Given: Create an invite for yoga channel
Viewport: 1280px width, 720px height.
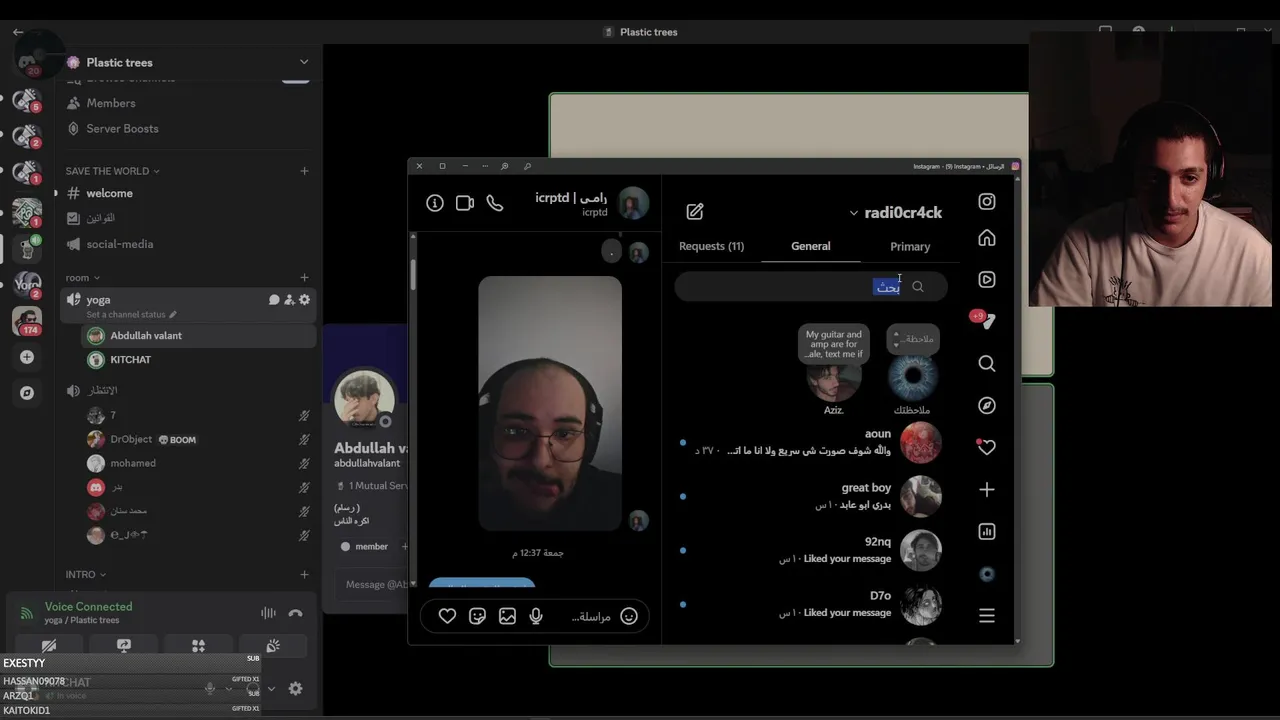Looking at the screenshot, I should (289, 300).
